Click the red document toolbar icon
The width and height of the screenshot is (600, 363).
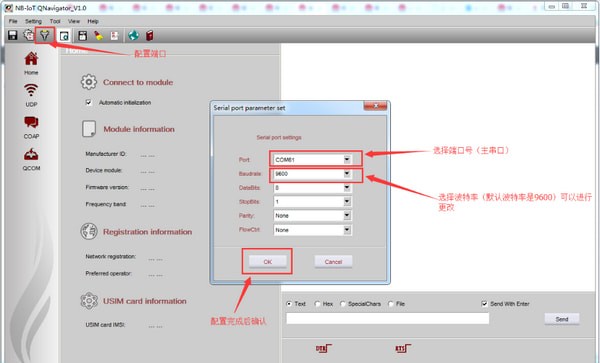point(114,36)
